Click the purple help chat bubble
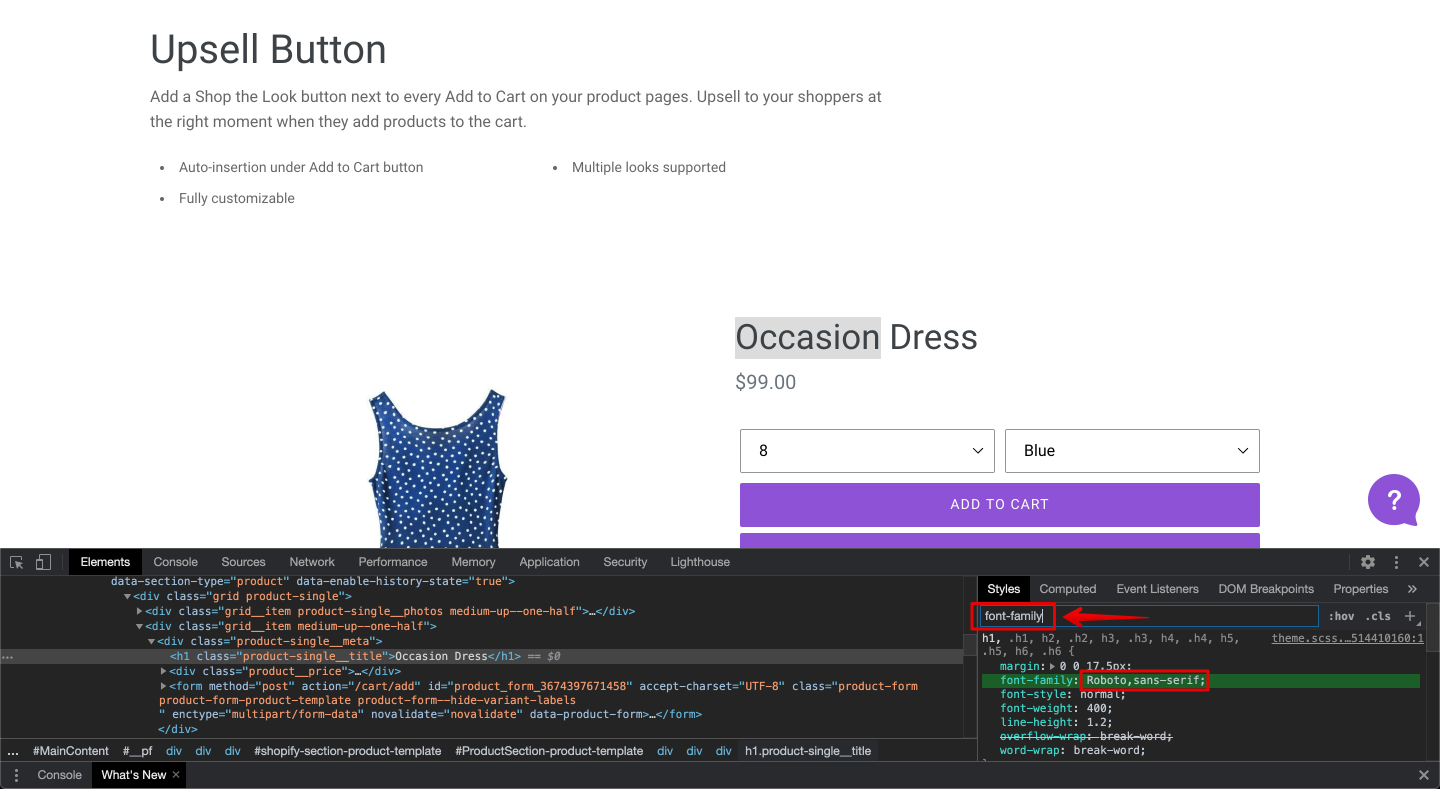The width and height of the screenshot is (1440, 789). (x=1394, y=499)
